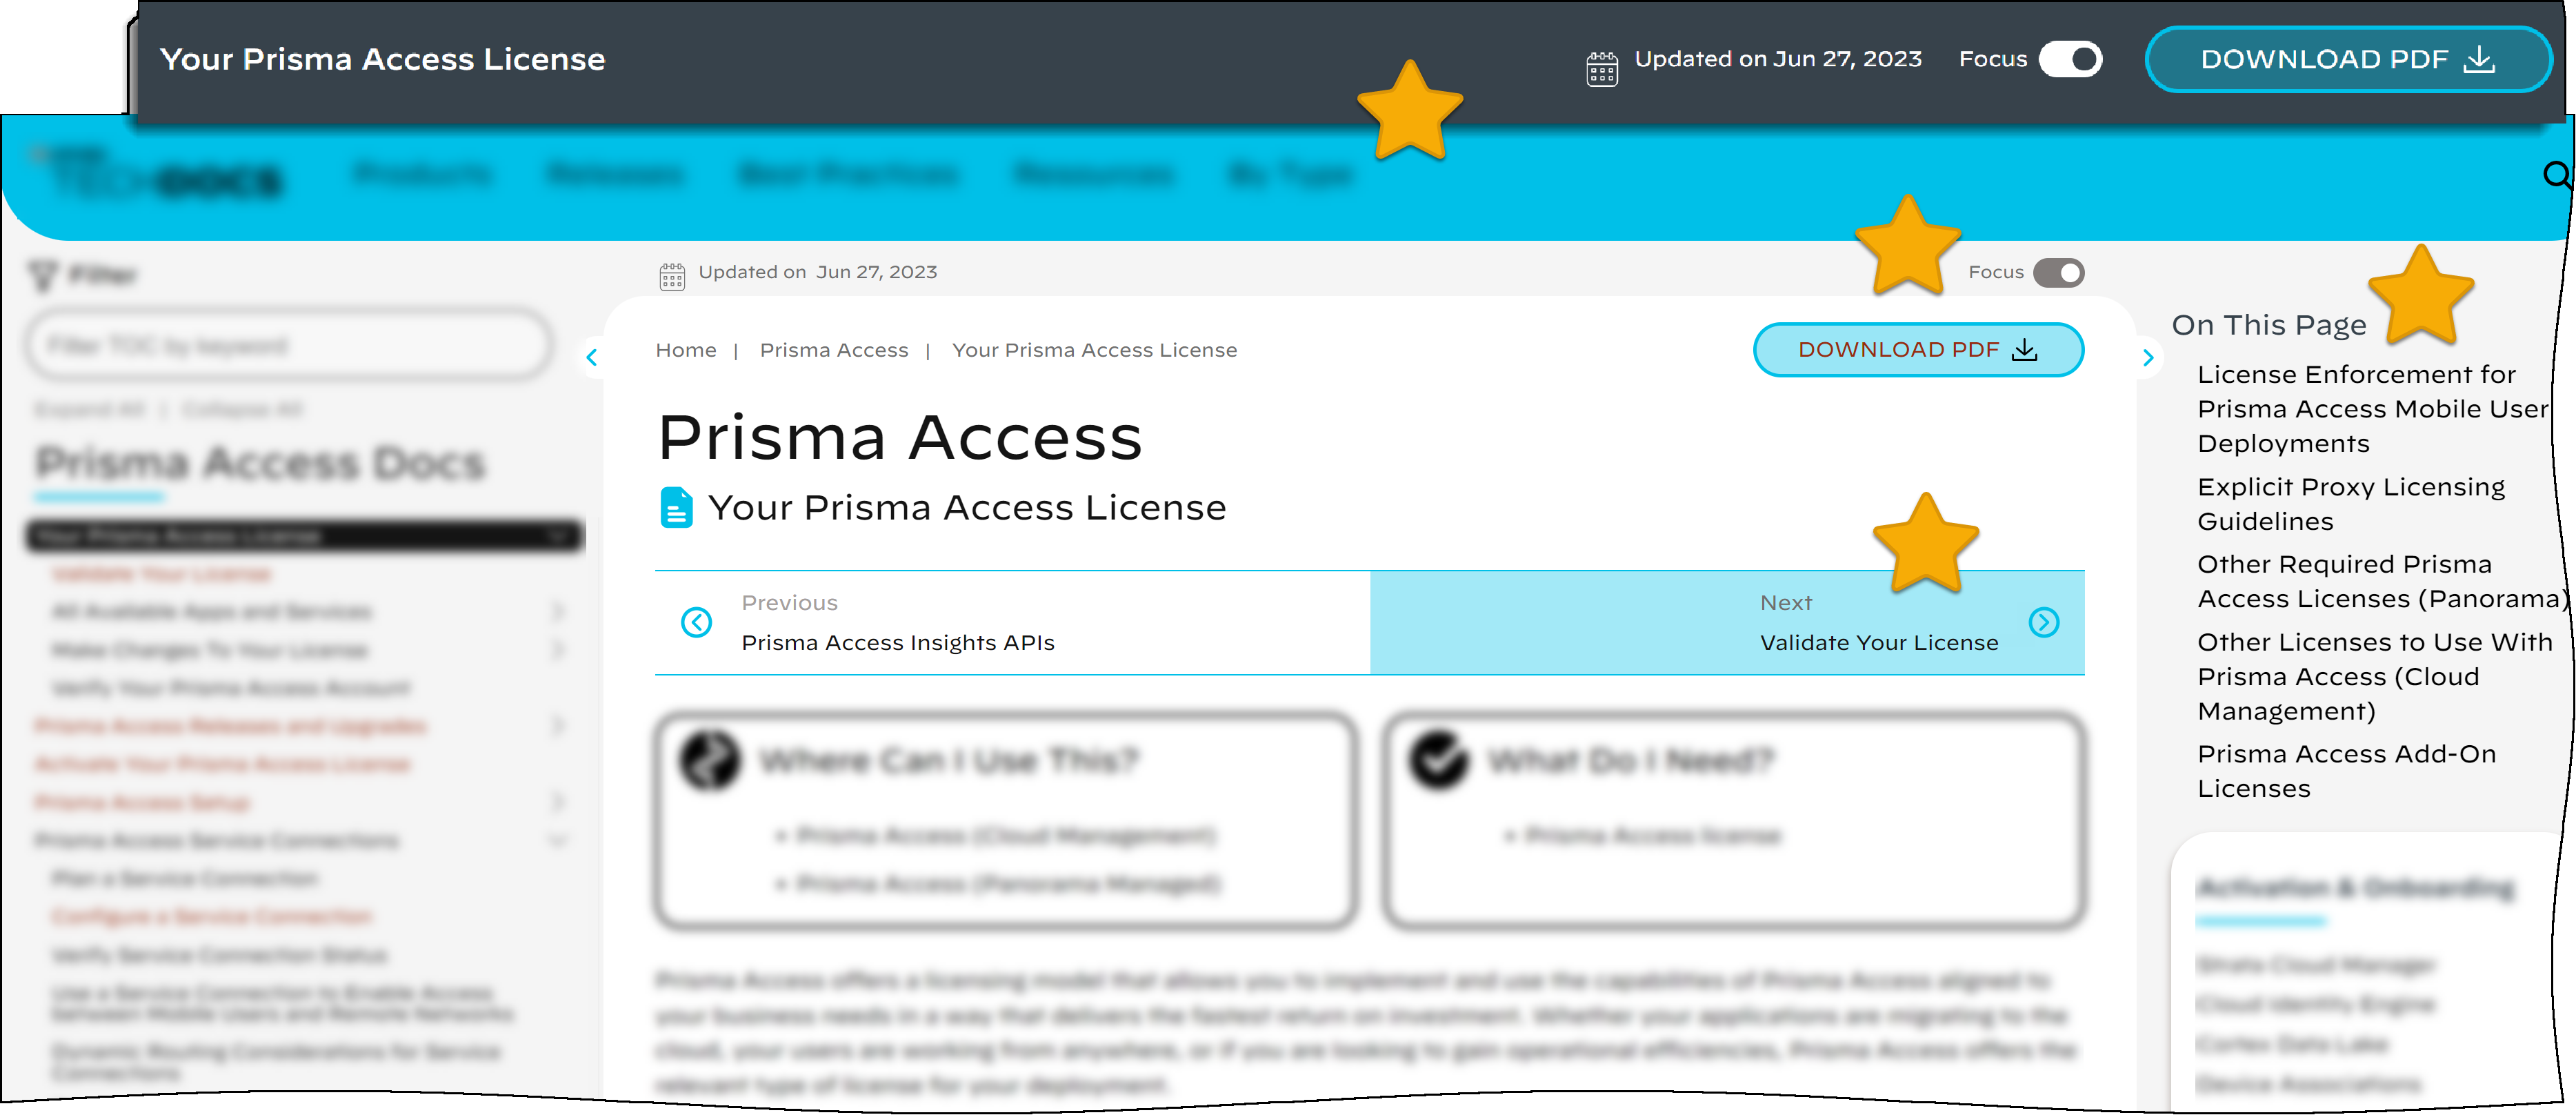Viewport: 2576px width, 1115px height.
Task: Click Download PDF button in dark header
Action: click(x=2346, y=59)
